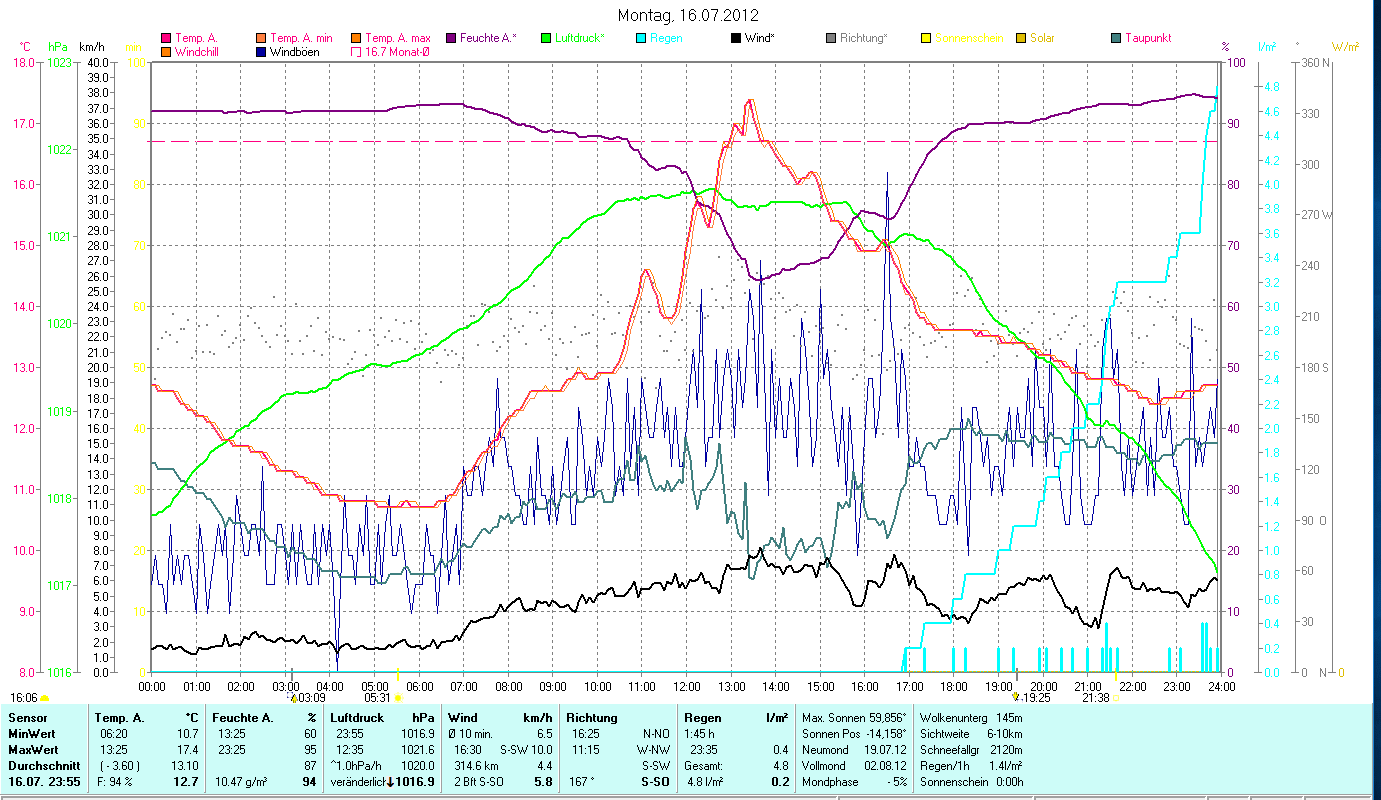Screen dimensions: 1381x800
Task: Click the green Luftdruck* legend swatch
Action: click(x=545, y=38)
